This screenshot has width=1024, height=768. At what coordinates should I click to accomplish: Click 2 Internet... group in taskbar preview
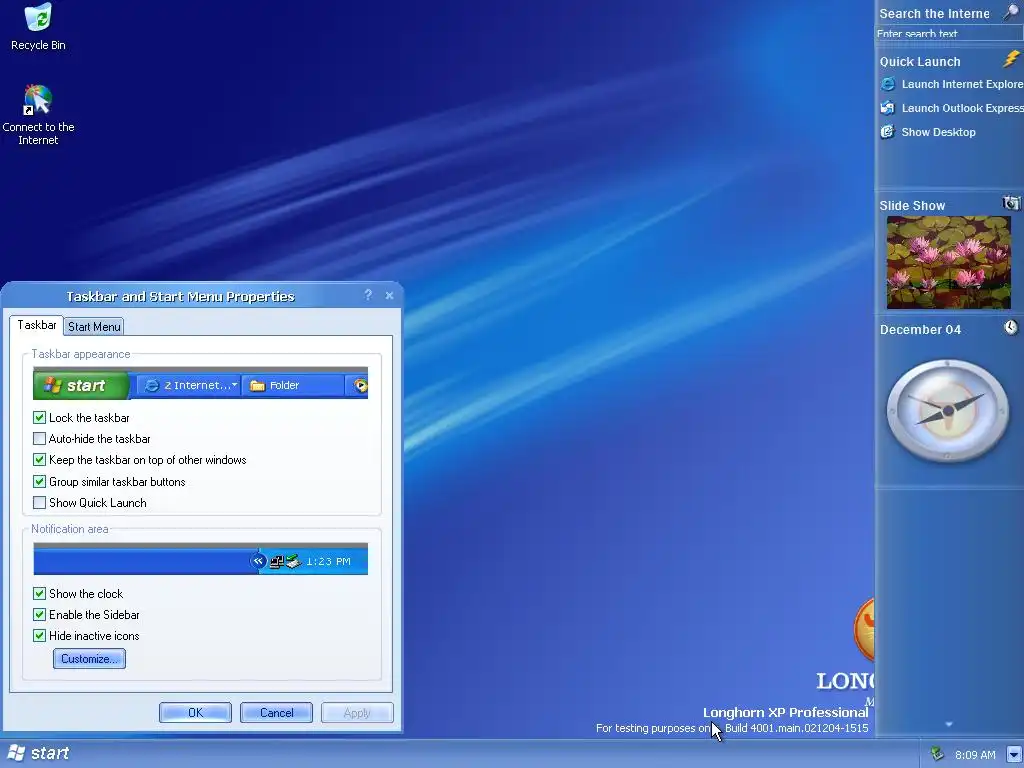190,385
